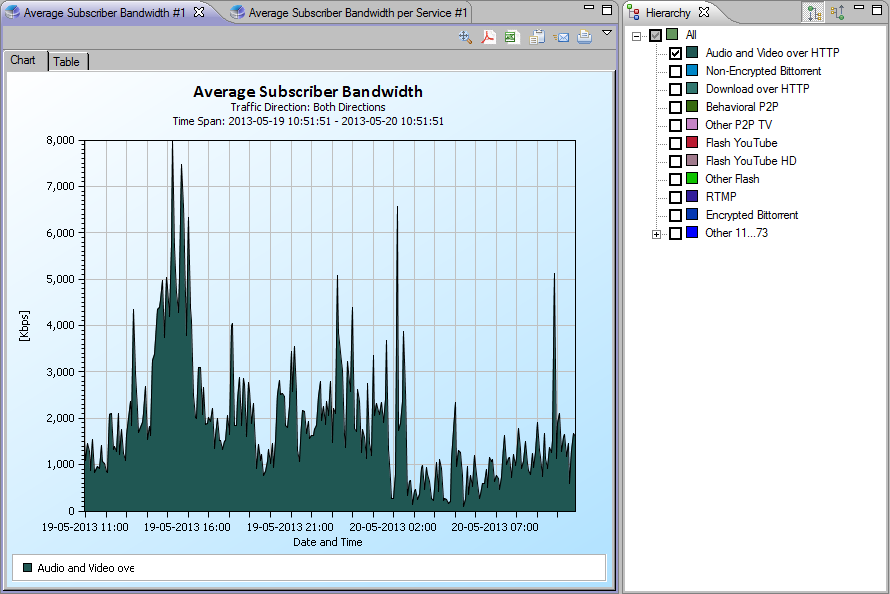This screenshot has height=594, width=890.
Task: Send the report by email
Action: click(x=561, y=37)
